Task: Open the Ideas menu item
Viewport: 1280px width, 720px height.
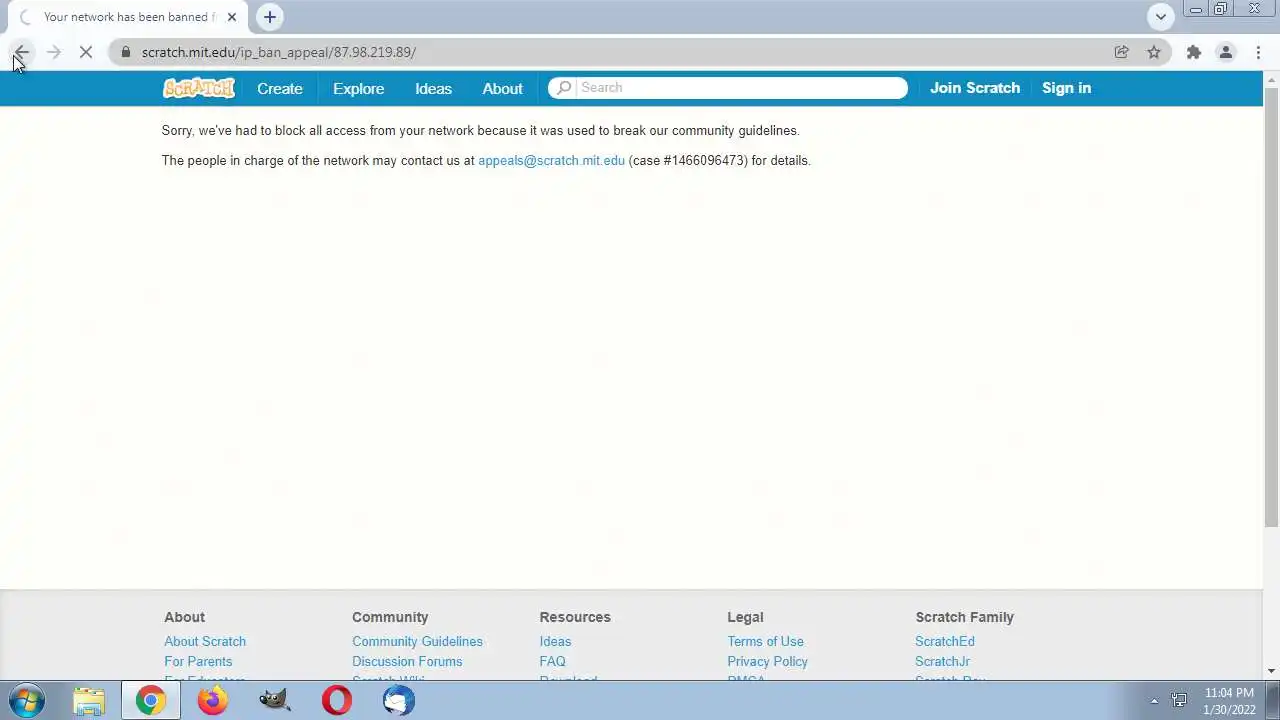Action: point(433,88)
